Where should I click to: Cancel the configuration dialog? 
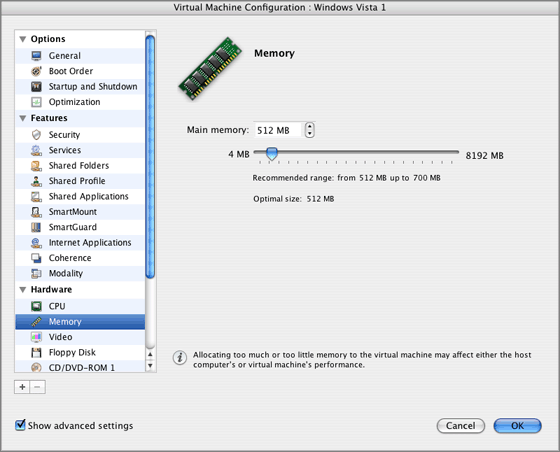click(460, 426)
